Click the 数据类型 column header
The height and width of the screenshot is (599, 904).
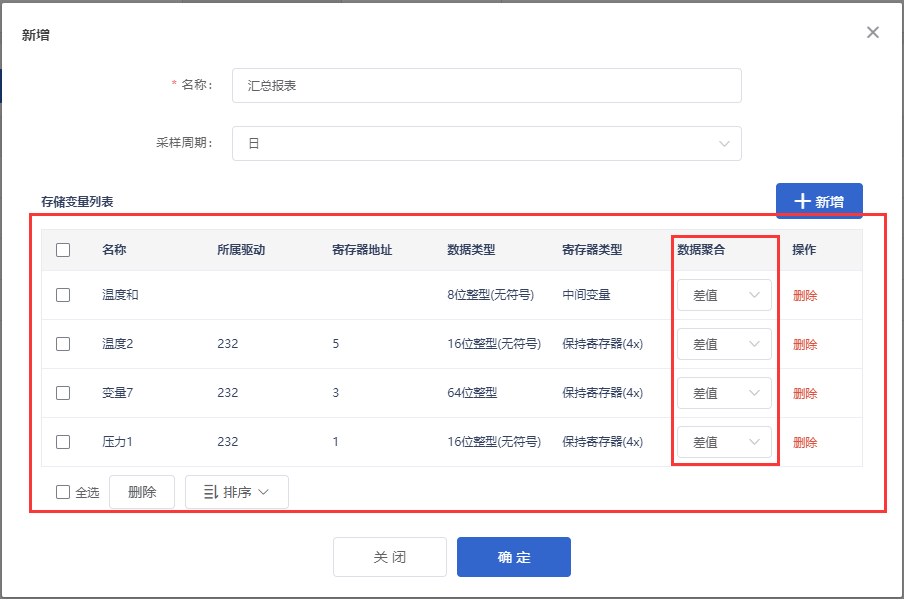[471, 250]
